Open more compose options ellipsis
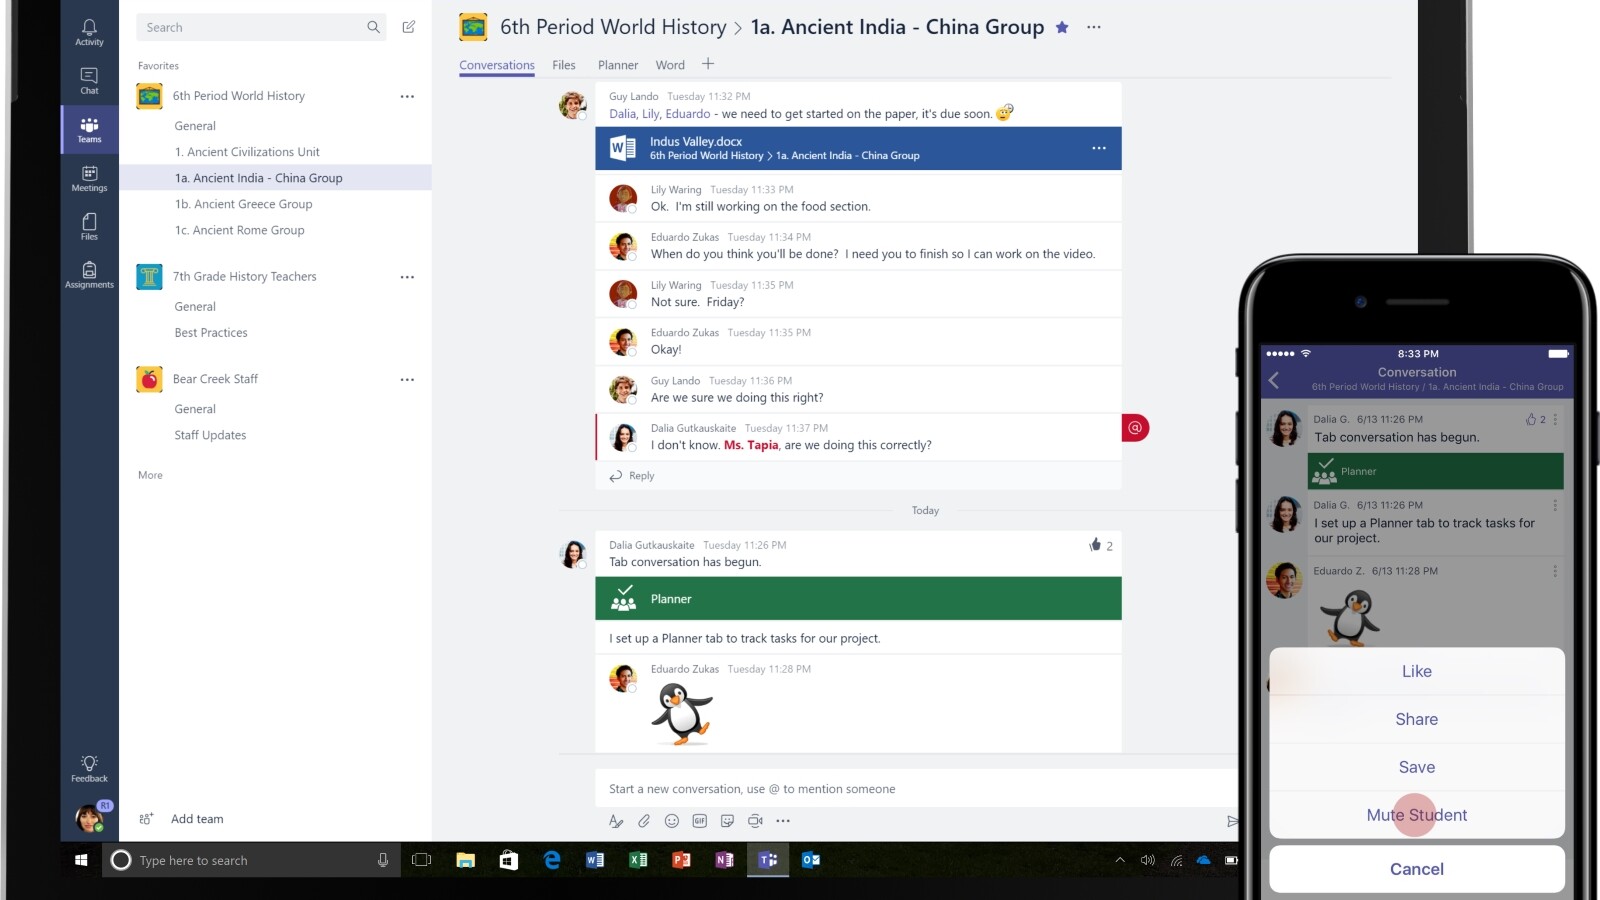Image resolution: width=1600 pixels, height=900 pixels. tap(783, 821)
